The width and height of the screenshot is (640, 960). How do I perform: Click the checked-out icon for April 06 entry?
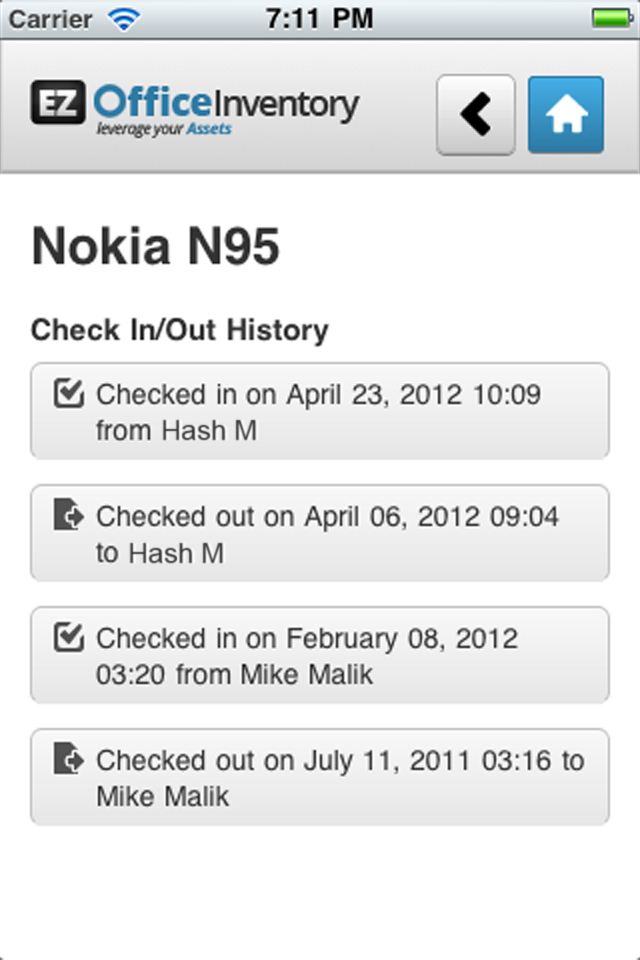click(x=68, y=516)
